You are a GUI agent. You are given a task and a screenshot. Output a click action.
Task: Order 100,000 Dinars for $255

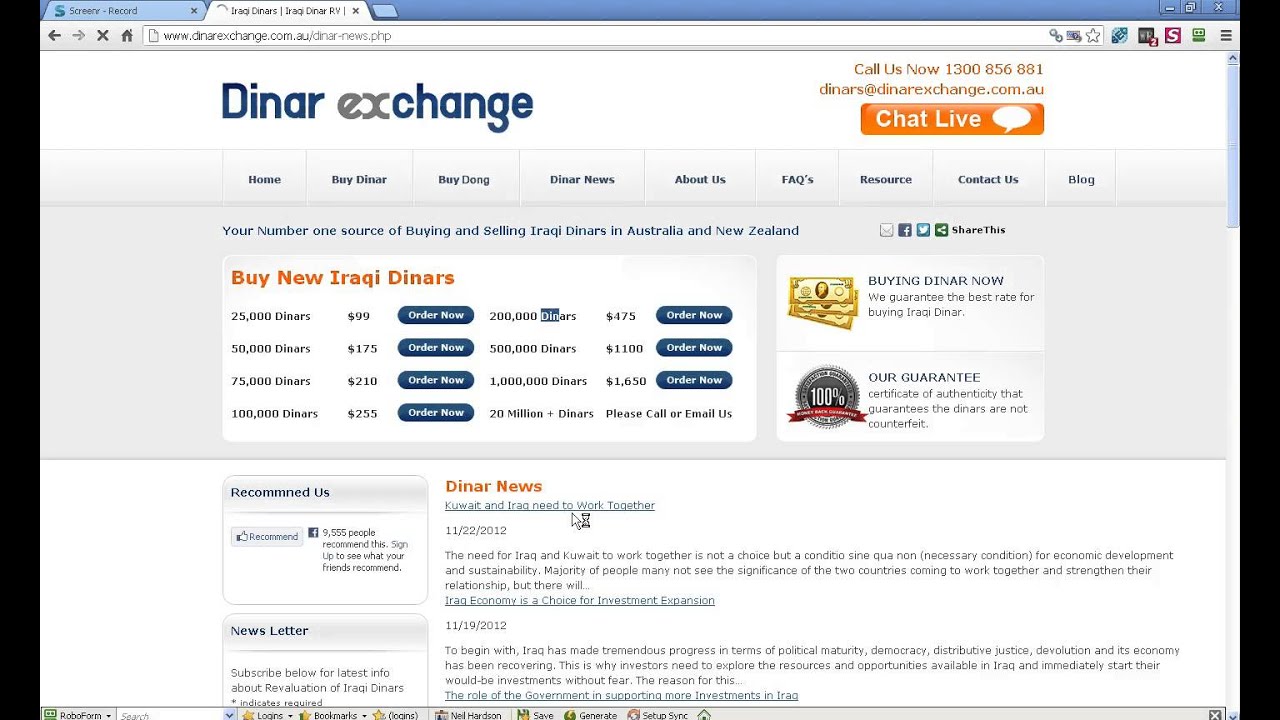click(x=436, y=413)
